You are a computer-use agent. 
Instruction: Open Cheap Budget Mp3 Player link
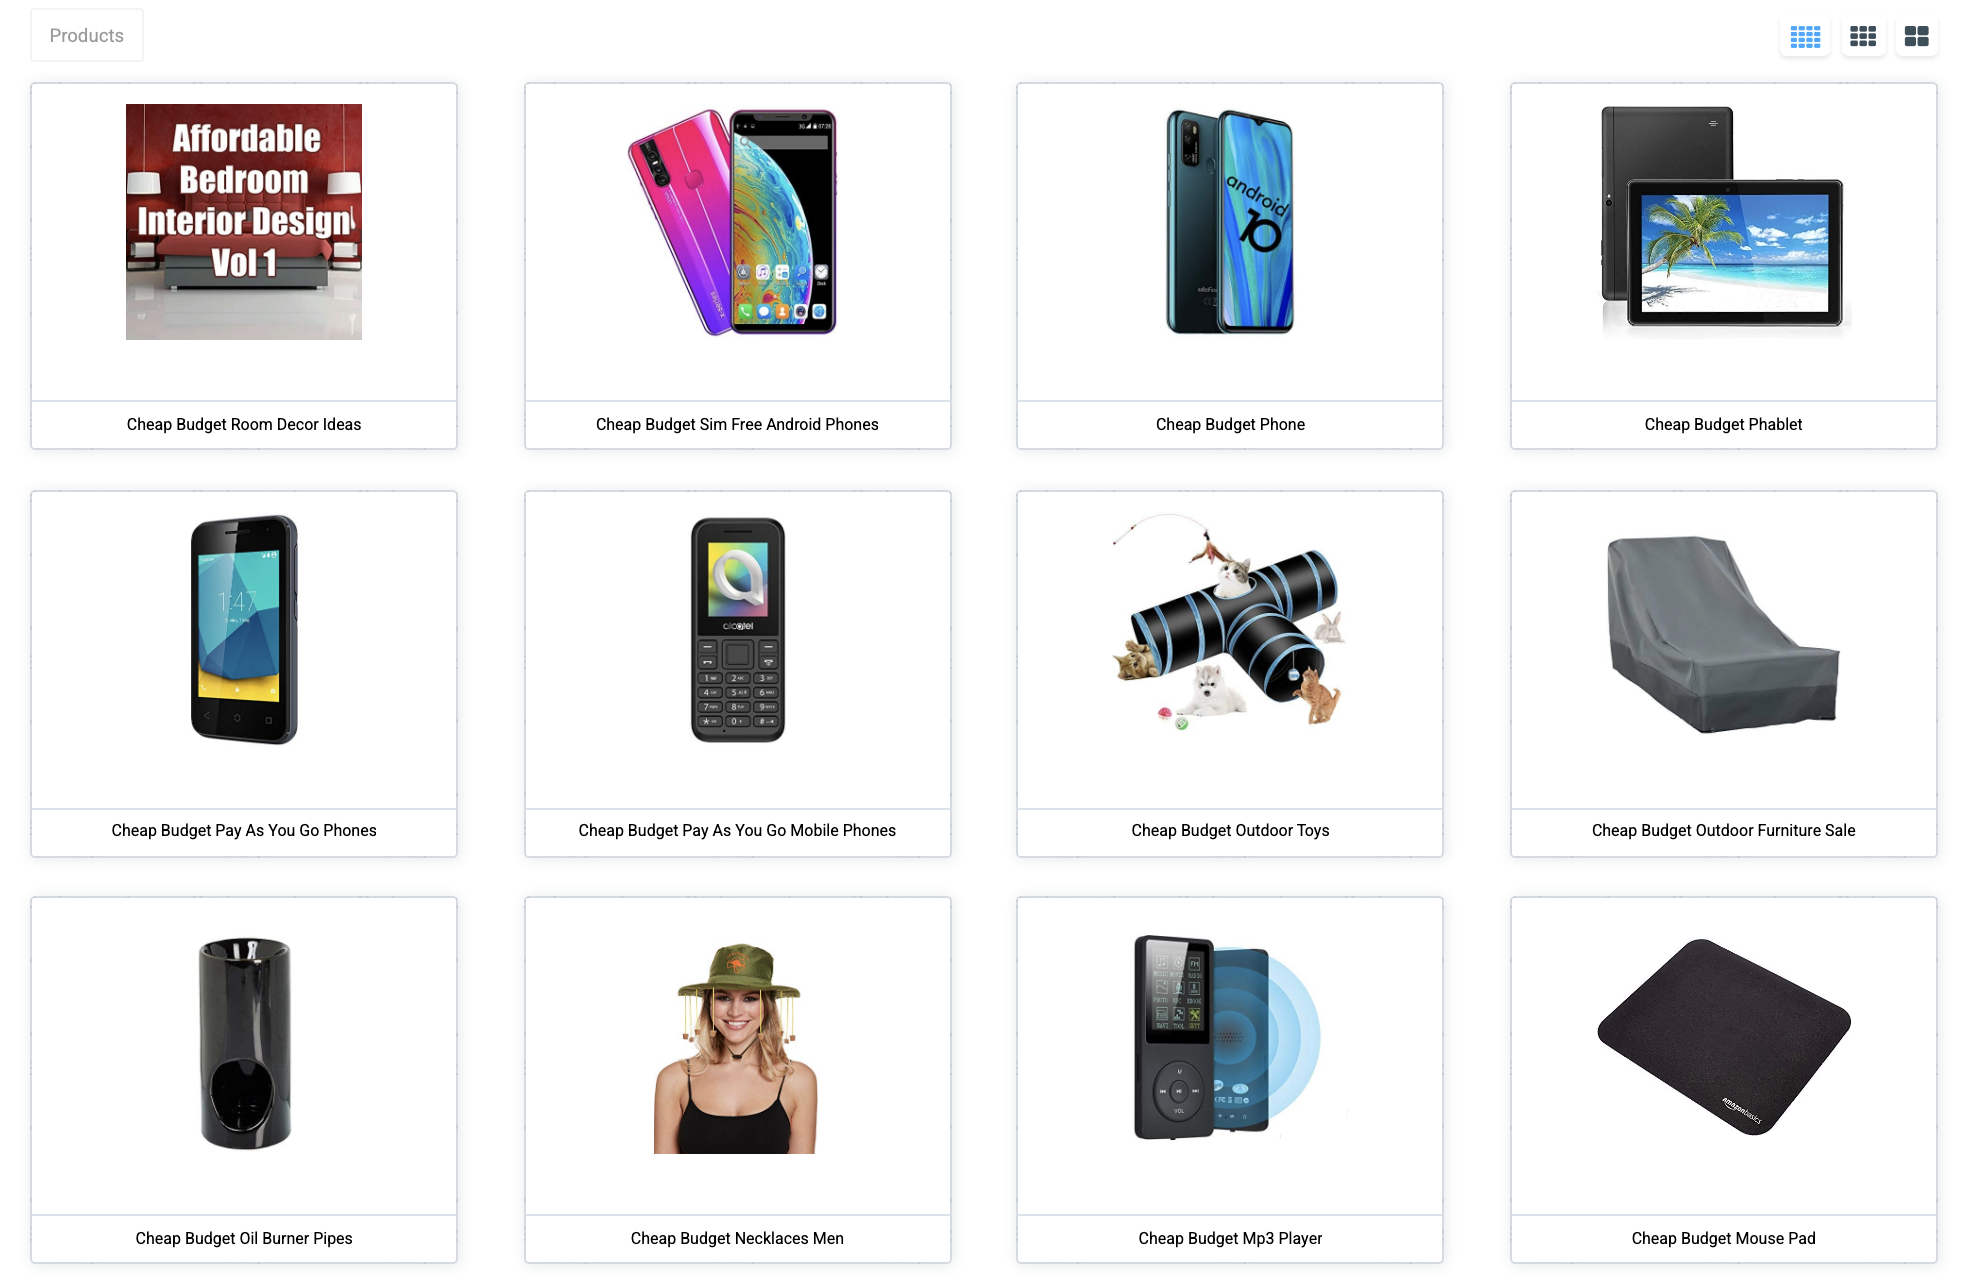[1230, 1238]
